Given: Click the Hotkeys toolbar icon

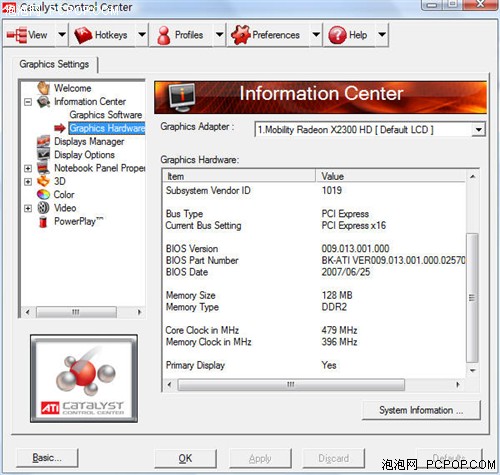Looking at the screenshot, I should 83,35.
